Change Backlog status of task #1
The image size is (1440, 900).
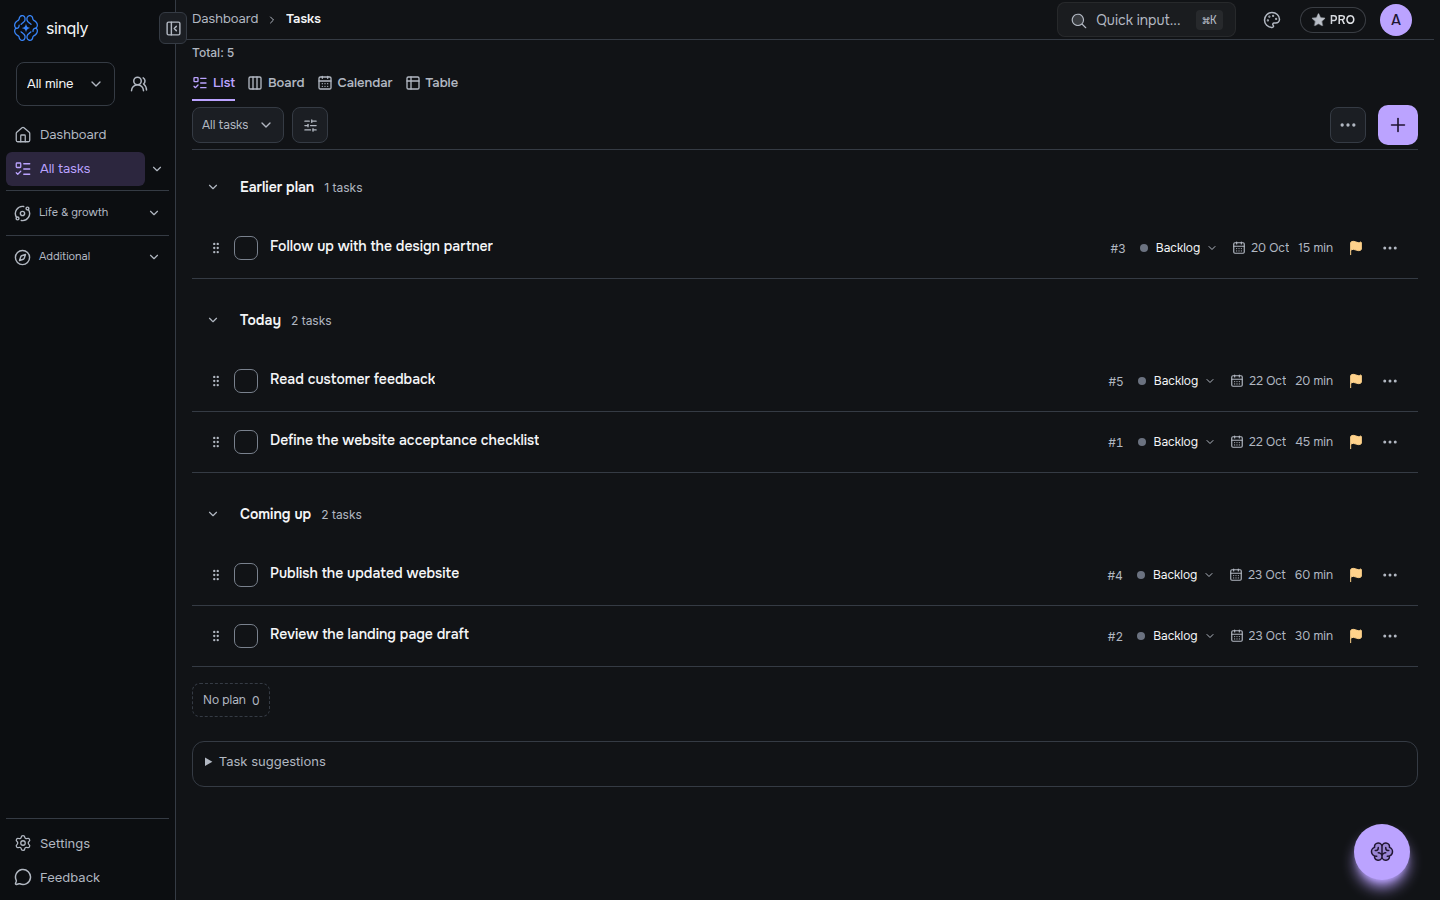pos(1176,442)
